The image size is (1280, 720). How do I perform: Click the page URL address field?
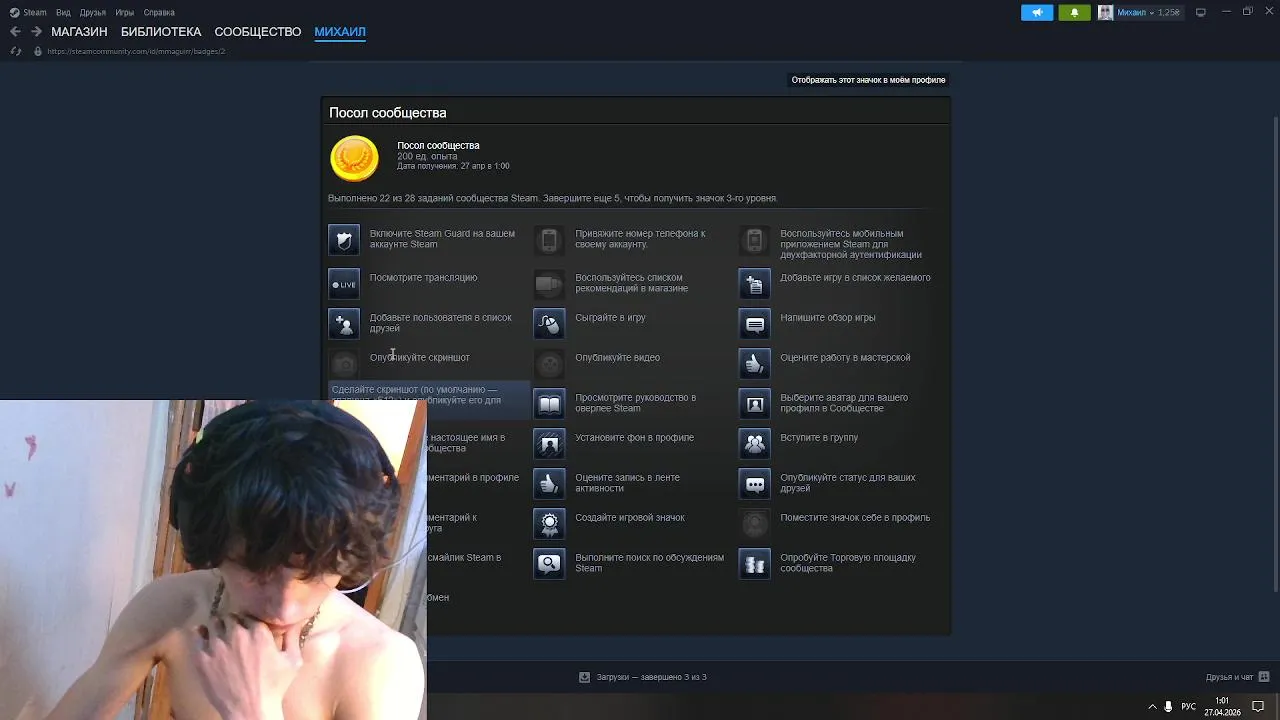[136, 51]
